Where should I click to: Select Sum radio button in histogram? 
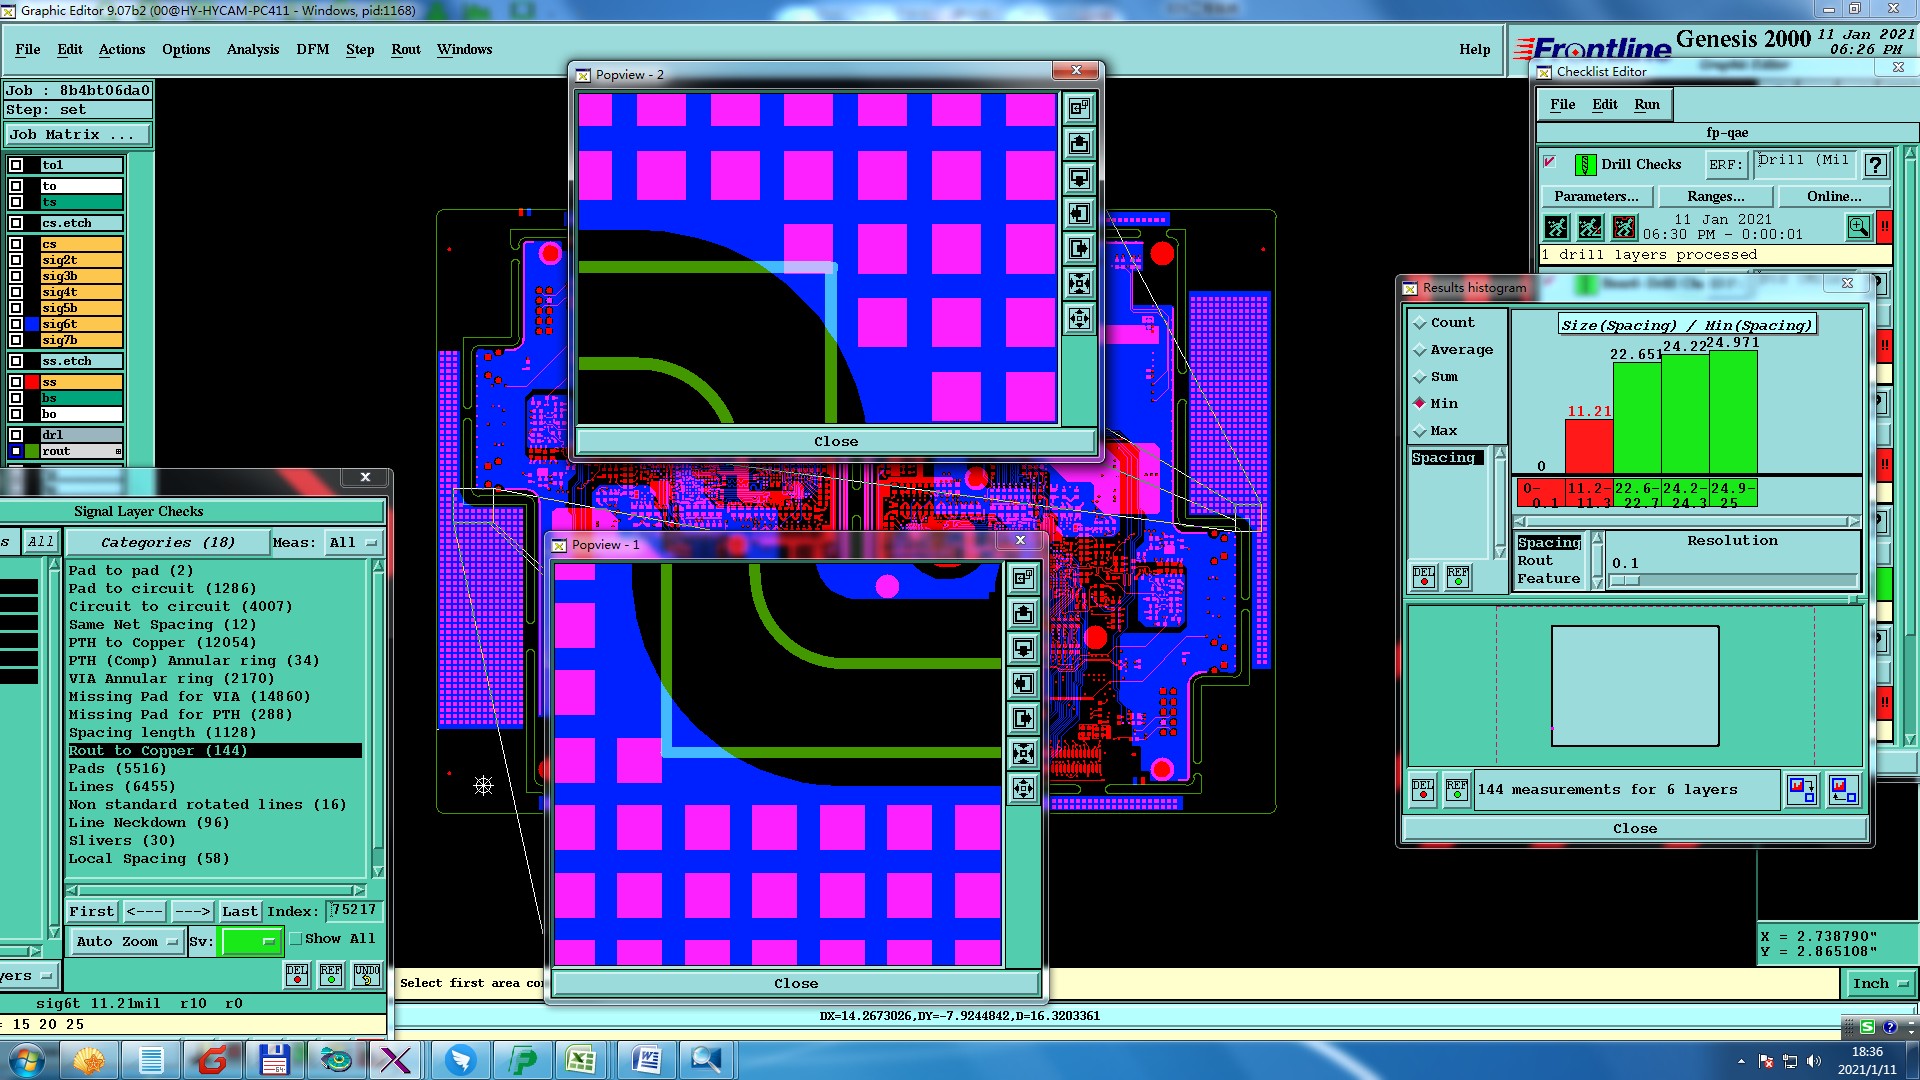pos(1419,377)
